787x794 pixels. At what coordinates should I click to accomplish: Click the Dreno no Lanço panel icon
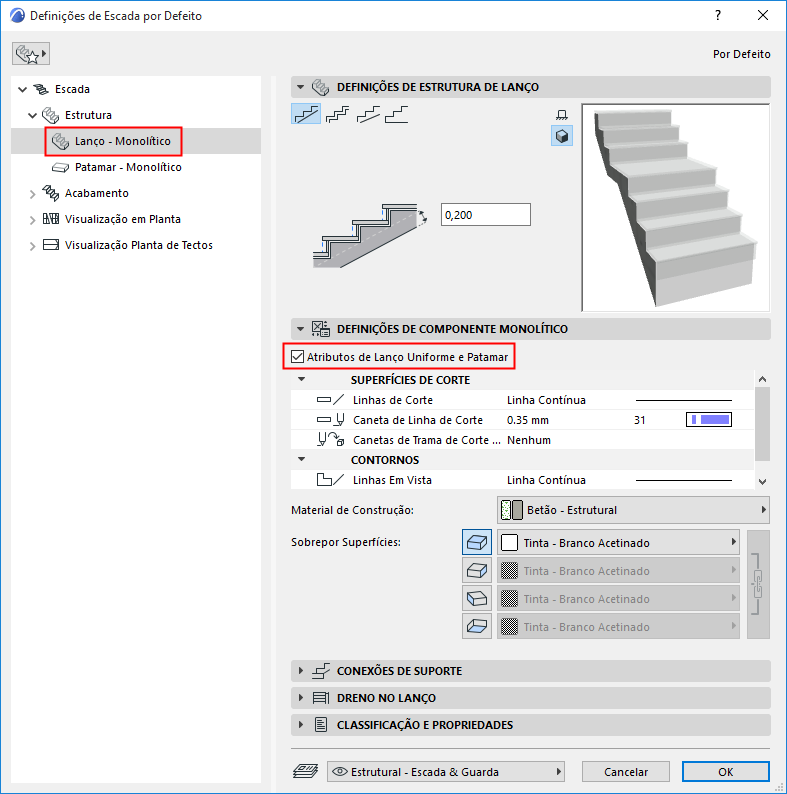[321, 698]
